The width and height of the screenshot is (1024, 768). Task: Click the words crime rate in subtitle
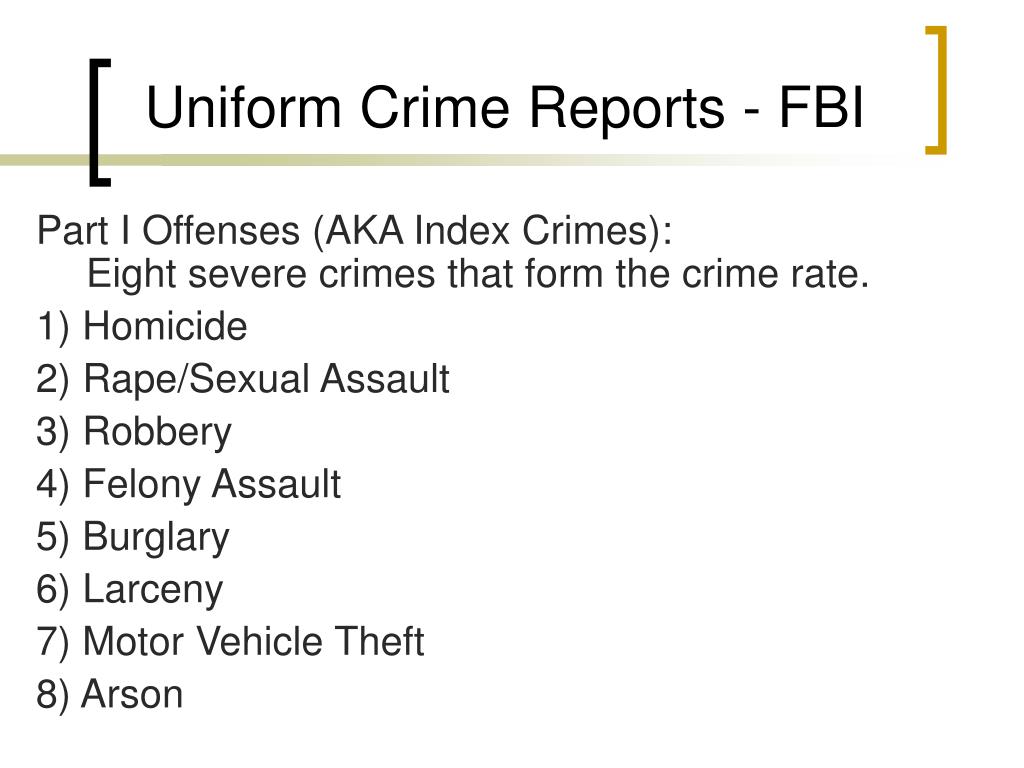(775, 274)
